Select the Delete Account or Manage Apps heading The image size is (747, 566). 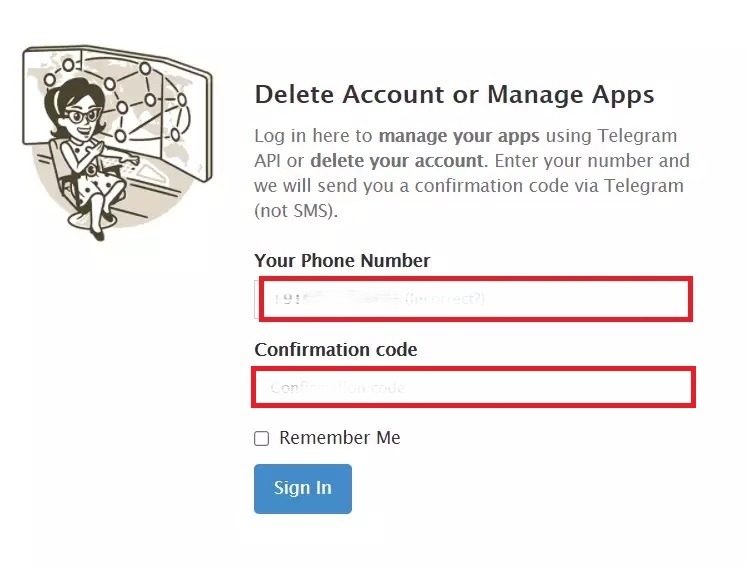(x=454, y=95)
